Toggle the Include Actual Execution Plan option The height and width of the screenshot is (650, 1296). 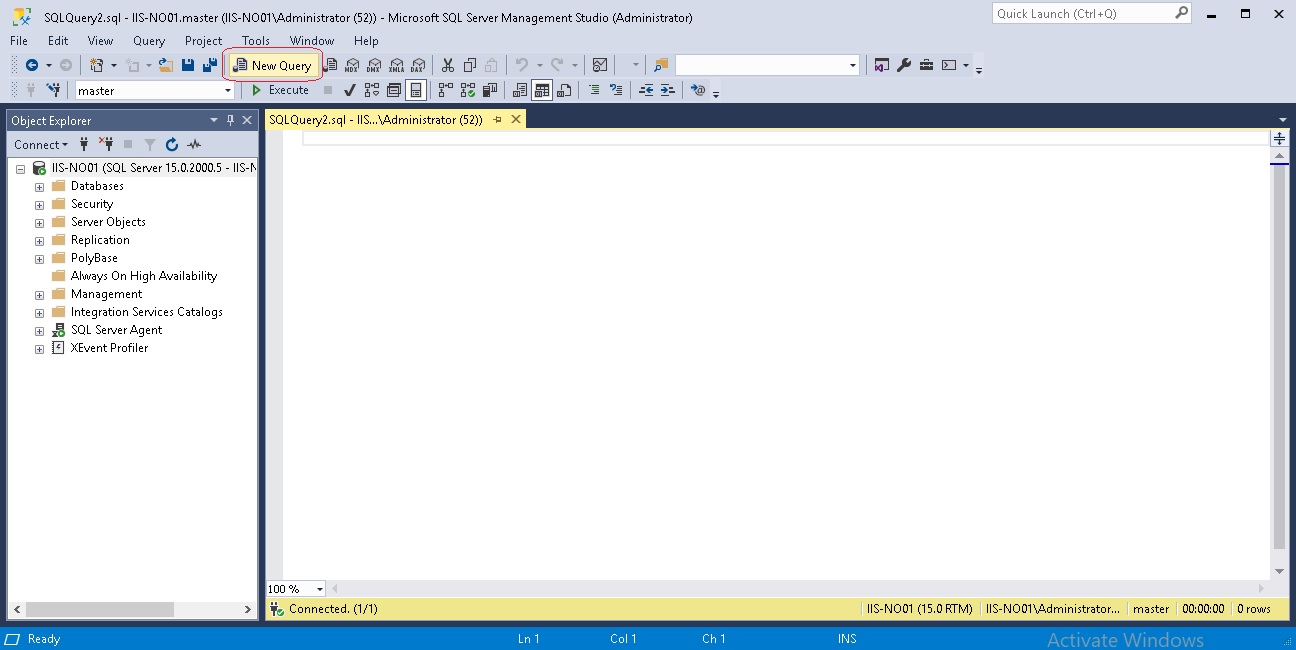tap(445, 90)
